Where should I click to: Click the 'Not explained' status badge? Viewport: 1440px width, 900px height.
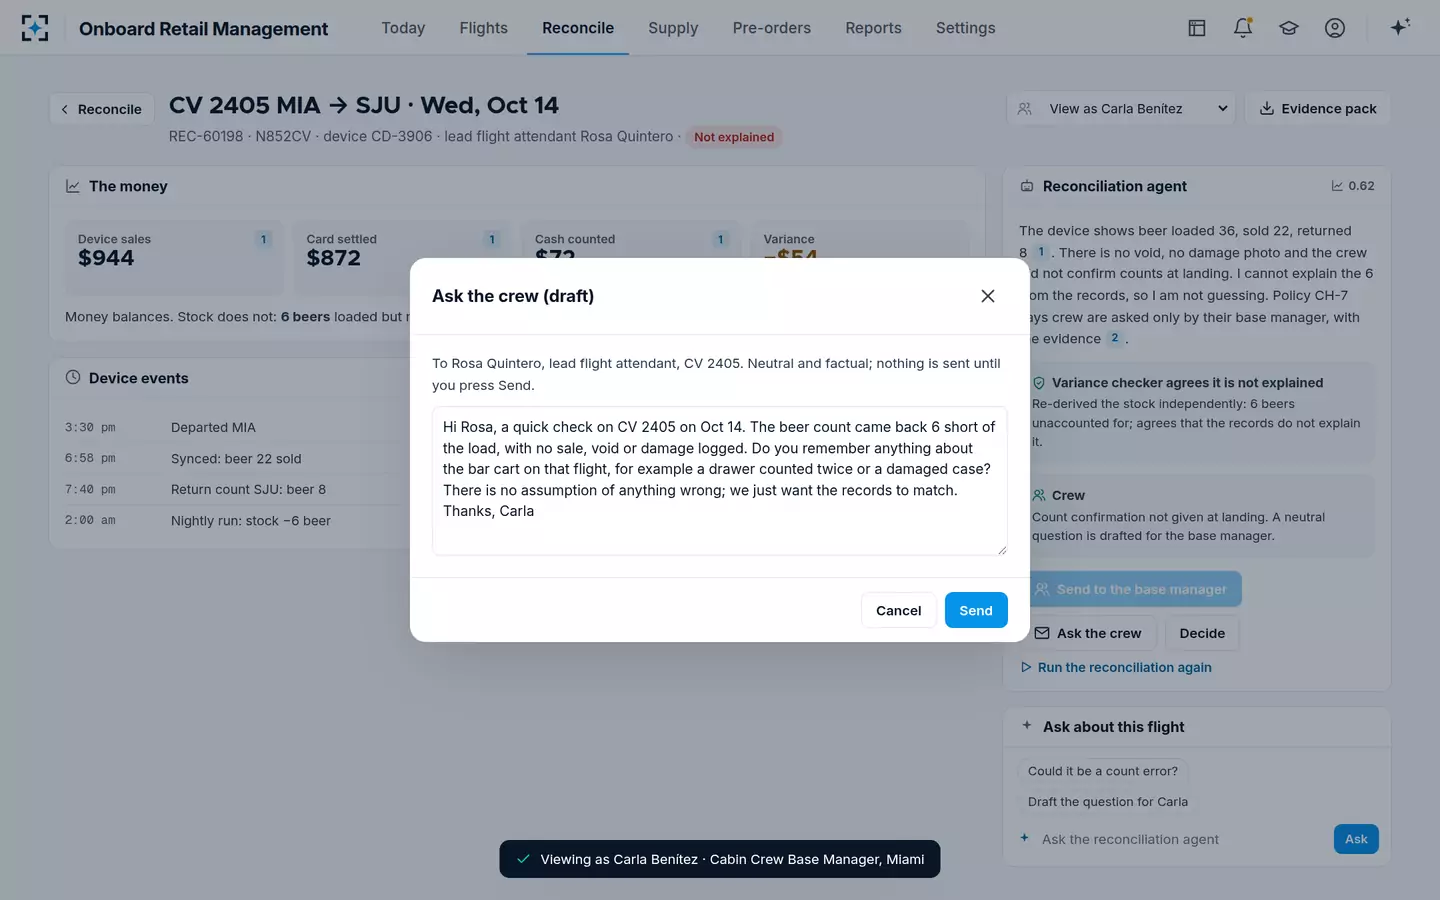coord(734,137)
